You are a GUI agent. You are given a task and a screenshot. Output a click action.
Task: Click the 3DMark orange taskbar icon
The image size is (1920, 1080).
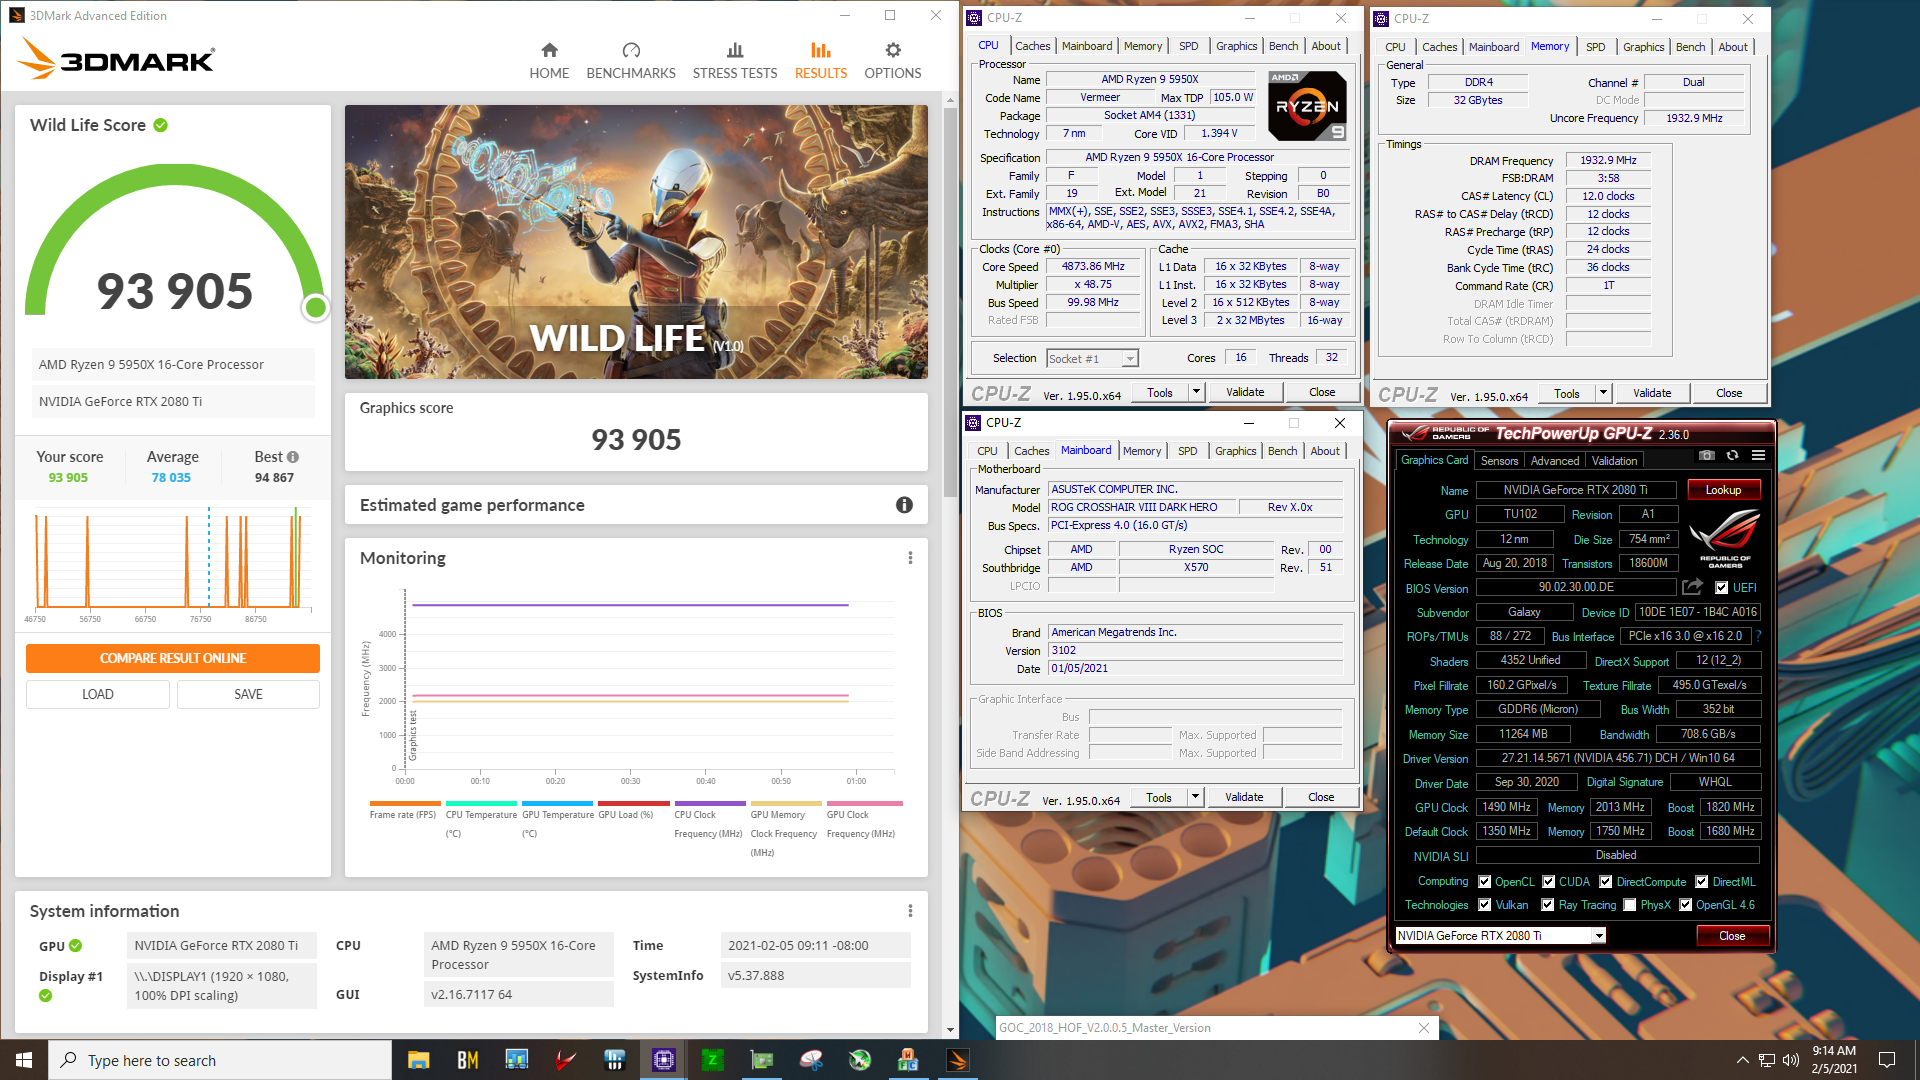point(958,1060)
